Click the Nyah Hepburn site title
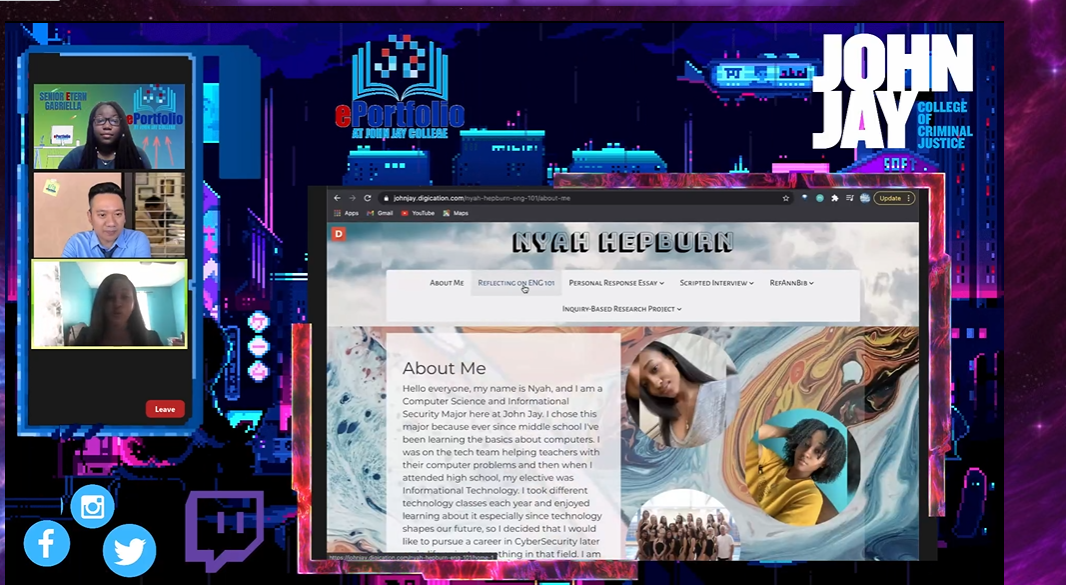 coord(623,242)
